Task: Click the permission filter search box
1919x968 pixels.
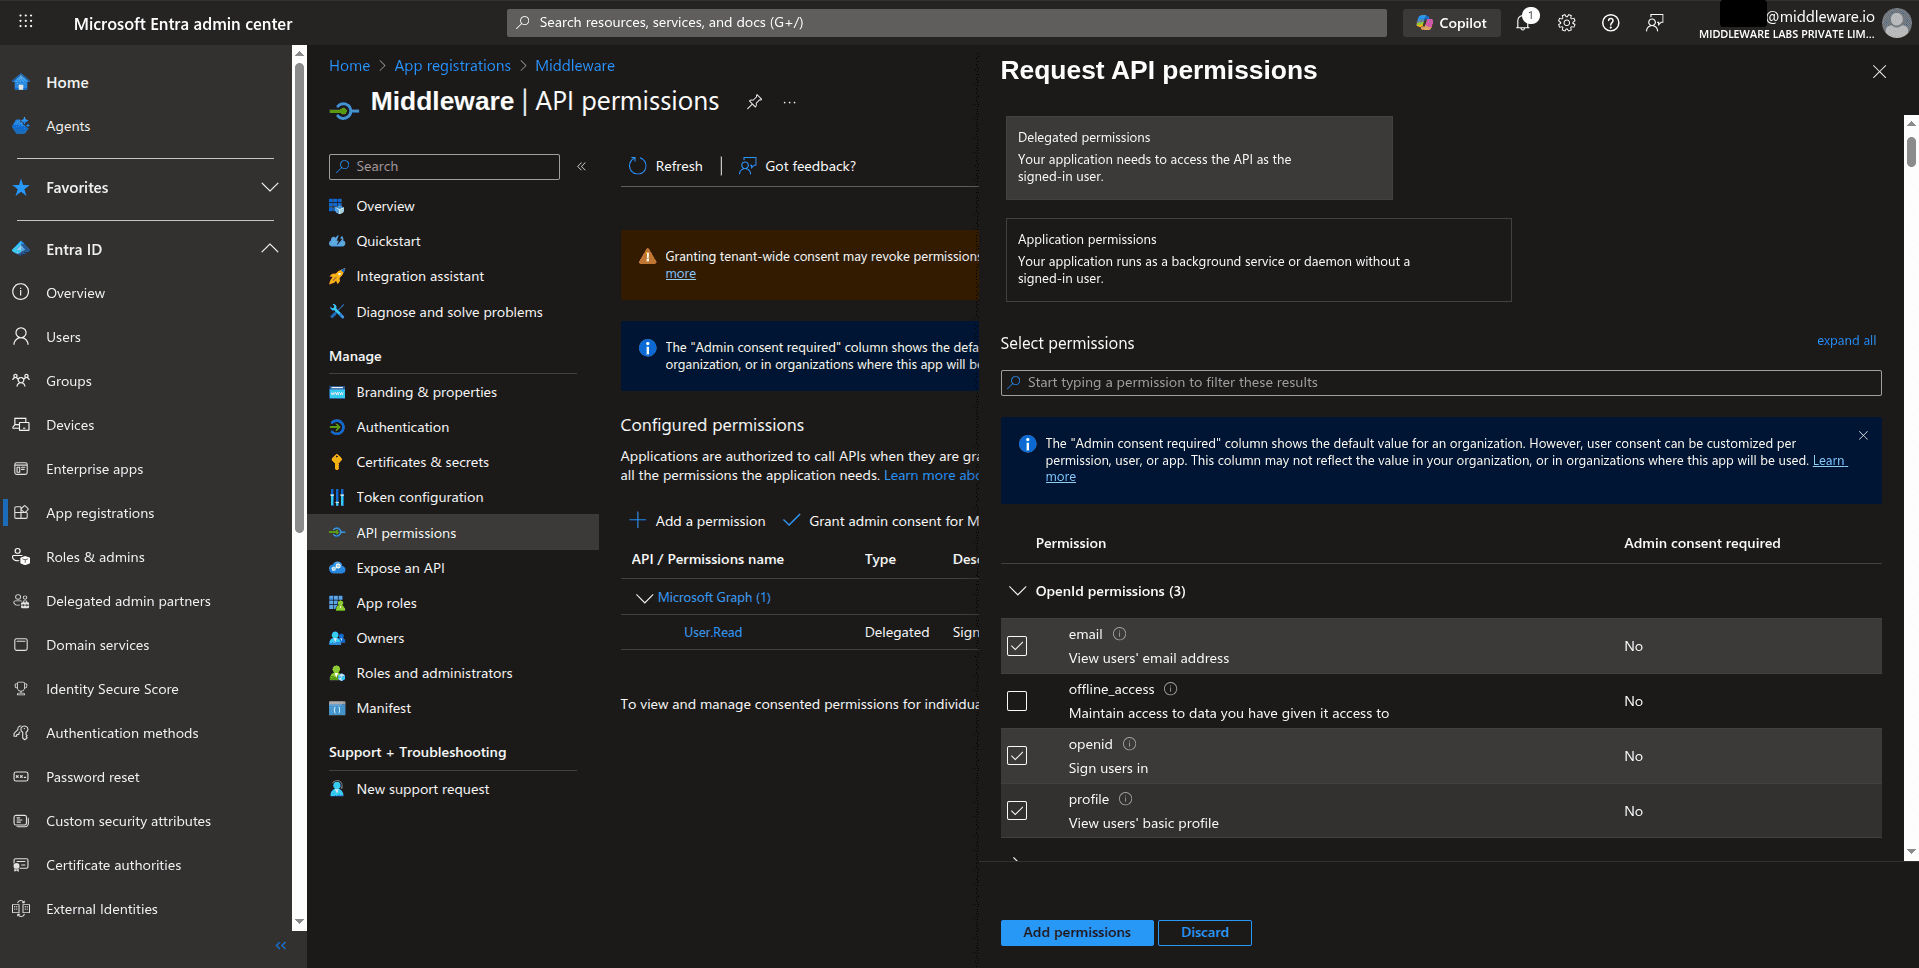Action: [1440, 382]
